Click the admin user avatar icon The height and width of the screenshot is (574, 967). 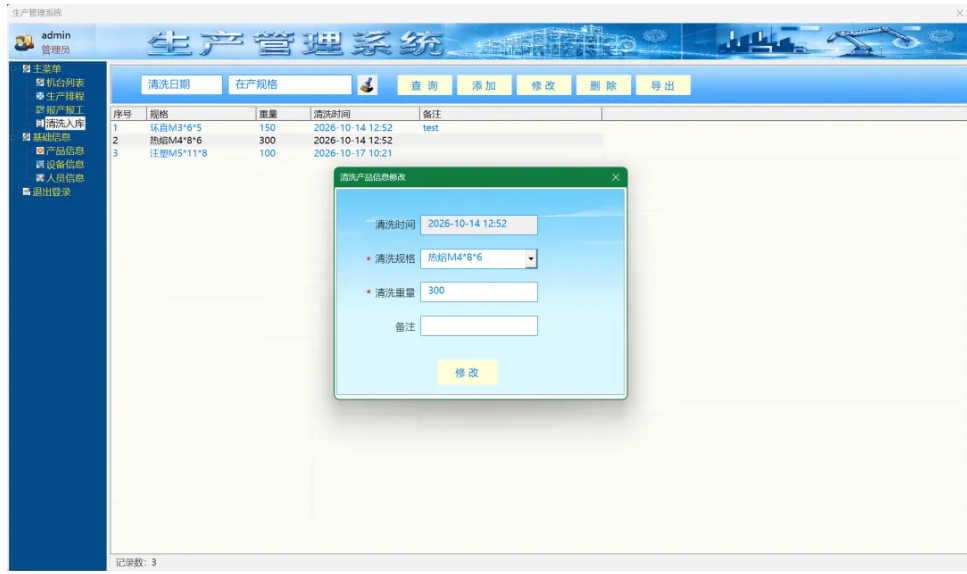point(24,43)
